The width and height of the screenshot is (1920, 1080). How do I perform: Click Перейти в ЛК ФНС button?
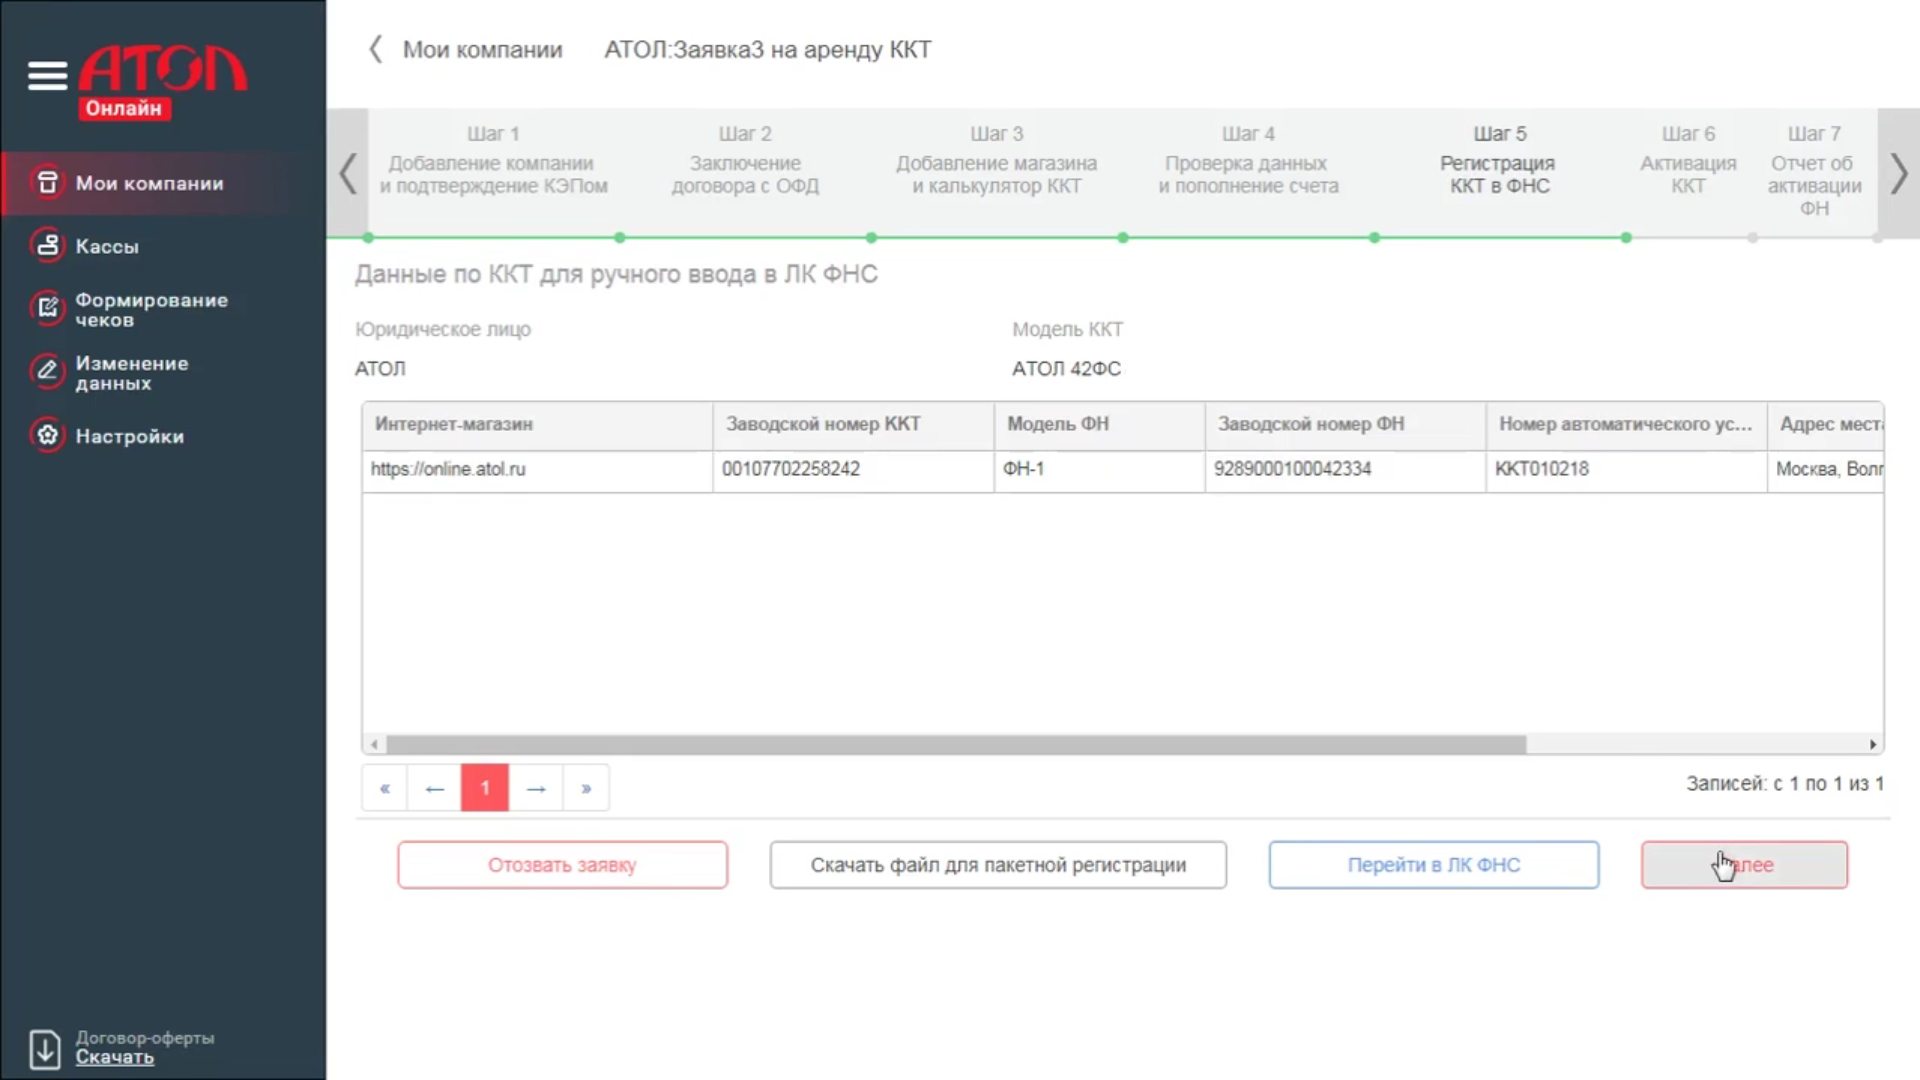(x=1433, y=865)
